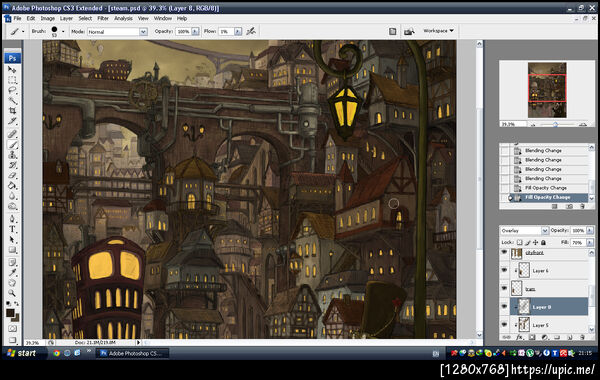Image resolution: width=600 pixels, height=380 pixels.
Task: Select the Rectangle shape tool
Action: 12,250
